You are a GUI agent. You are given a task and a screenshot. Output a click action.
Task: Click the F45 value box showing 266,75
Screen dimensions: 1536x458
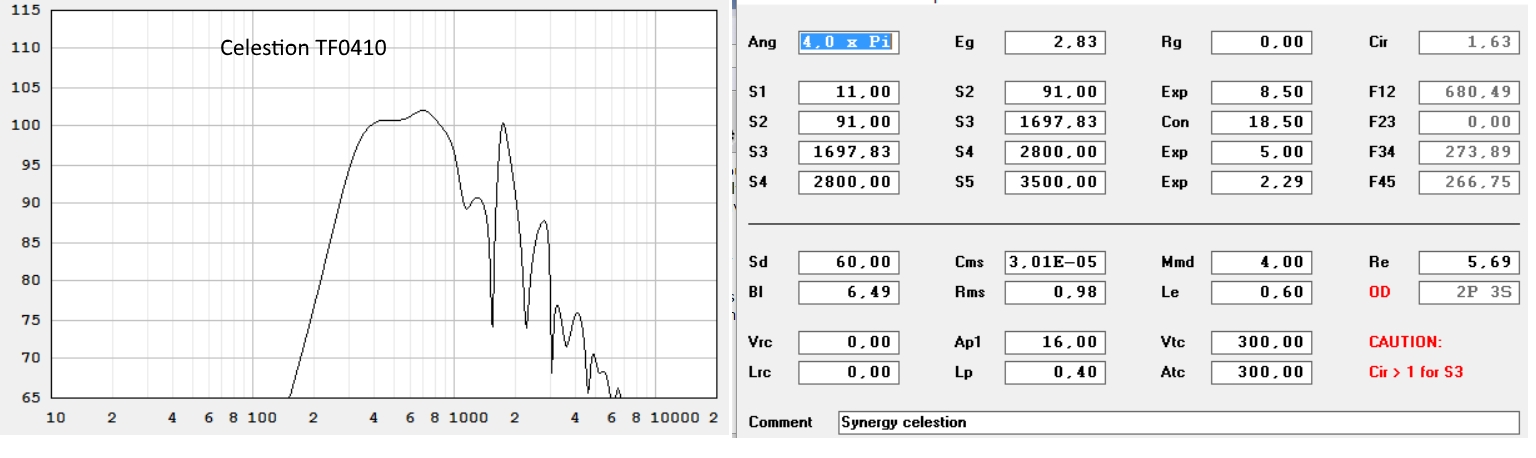pos(1469,183)
